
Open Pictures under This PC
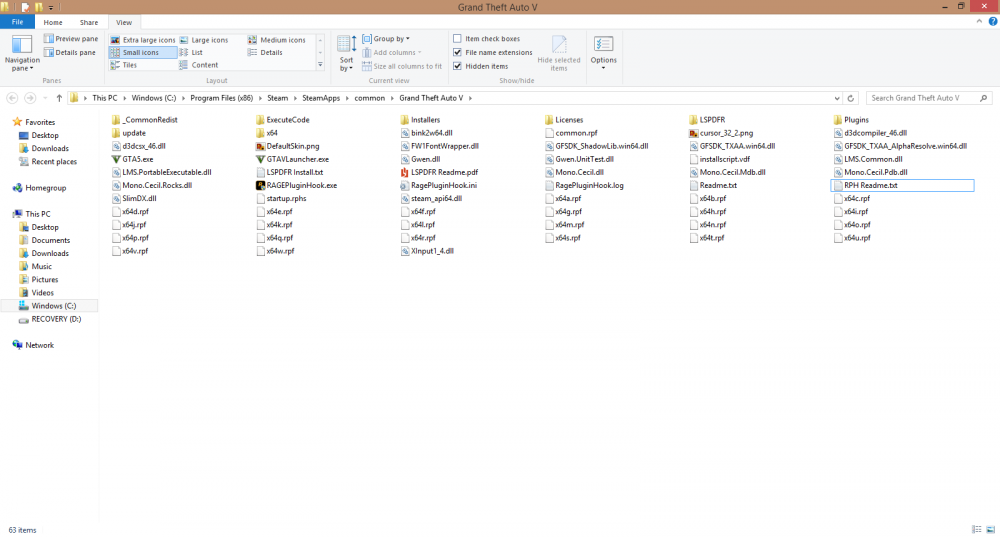click(45, 280)
